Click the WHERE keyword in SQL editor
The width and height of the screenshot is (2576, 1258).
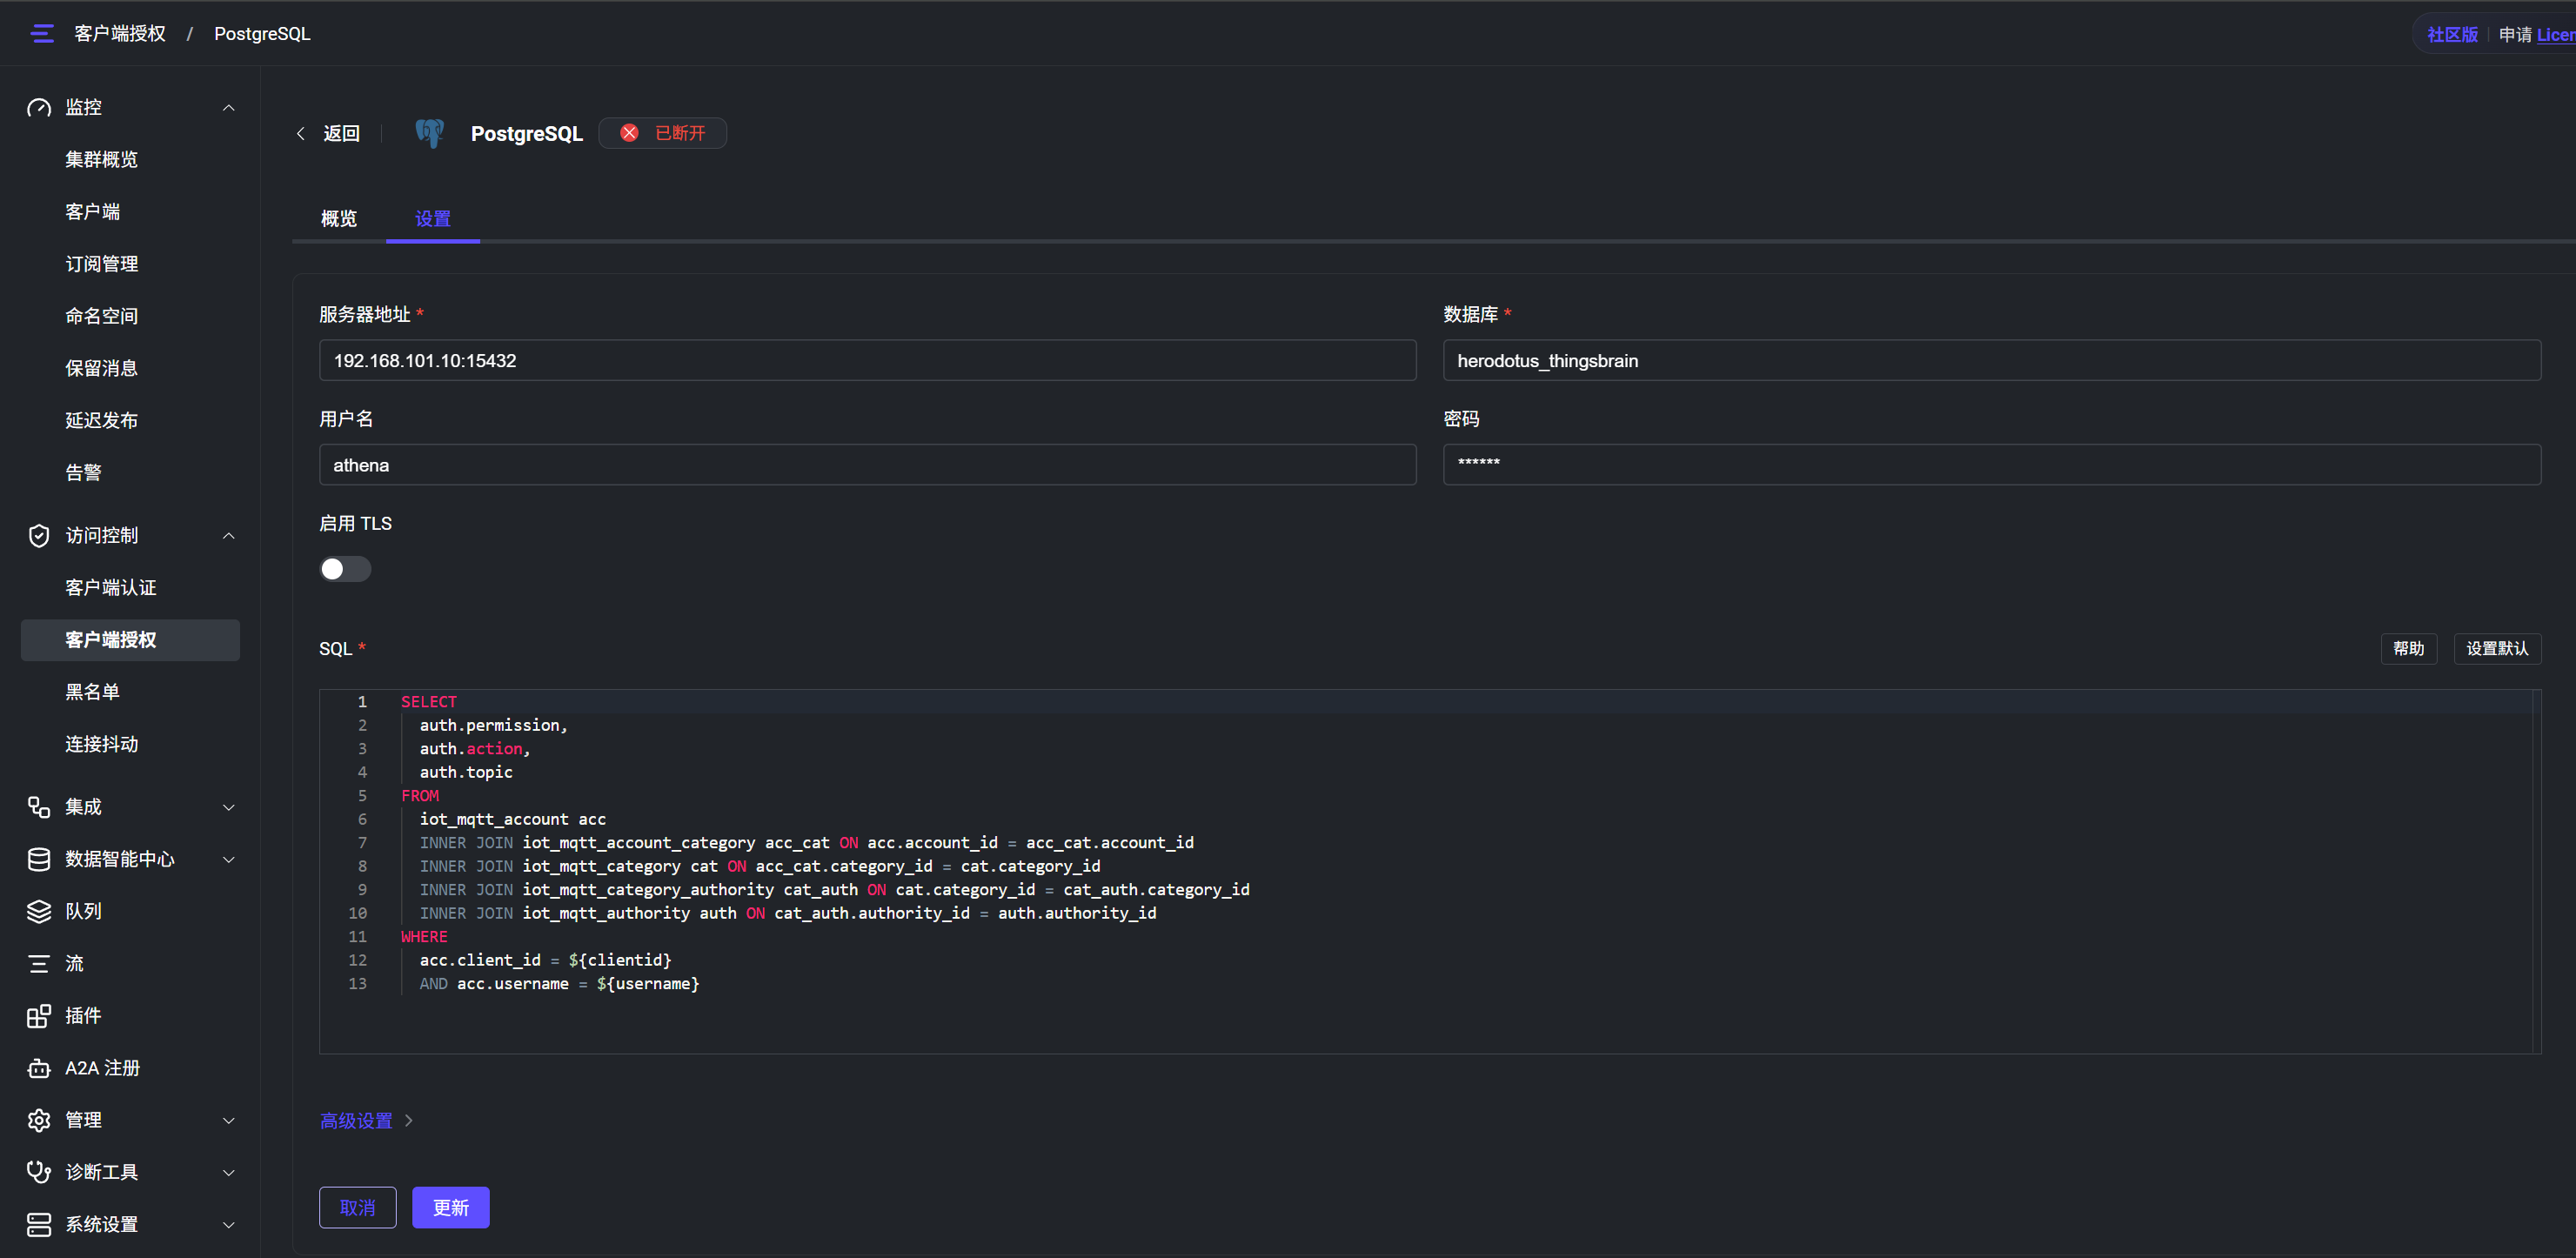click(424, 937)
